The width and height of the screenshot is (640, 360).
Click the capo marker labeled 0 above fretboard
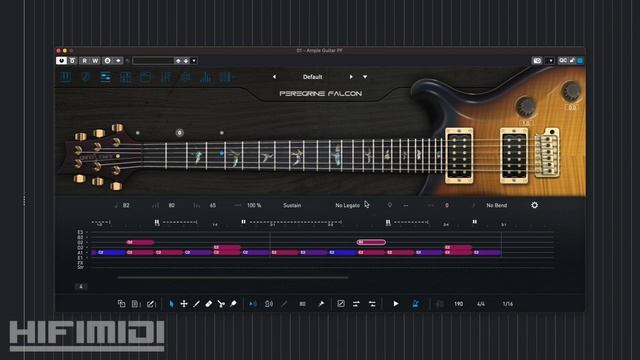(x=180, y=133)
